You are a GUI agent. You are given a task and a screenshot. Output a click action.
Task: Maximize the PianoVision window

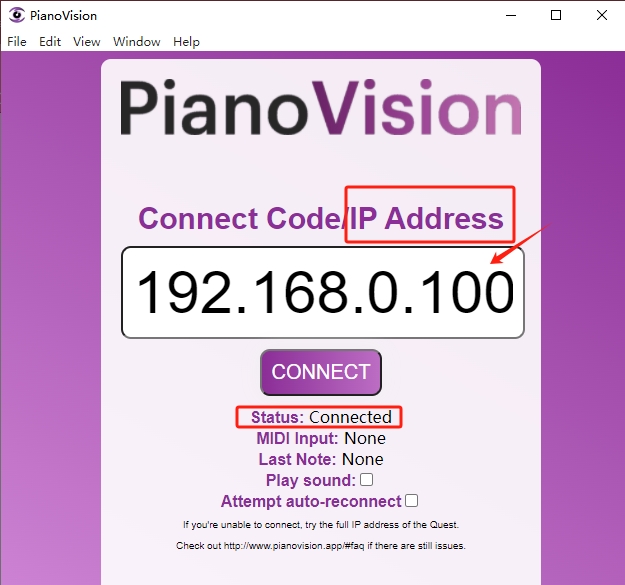coord(556,15)
